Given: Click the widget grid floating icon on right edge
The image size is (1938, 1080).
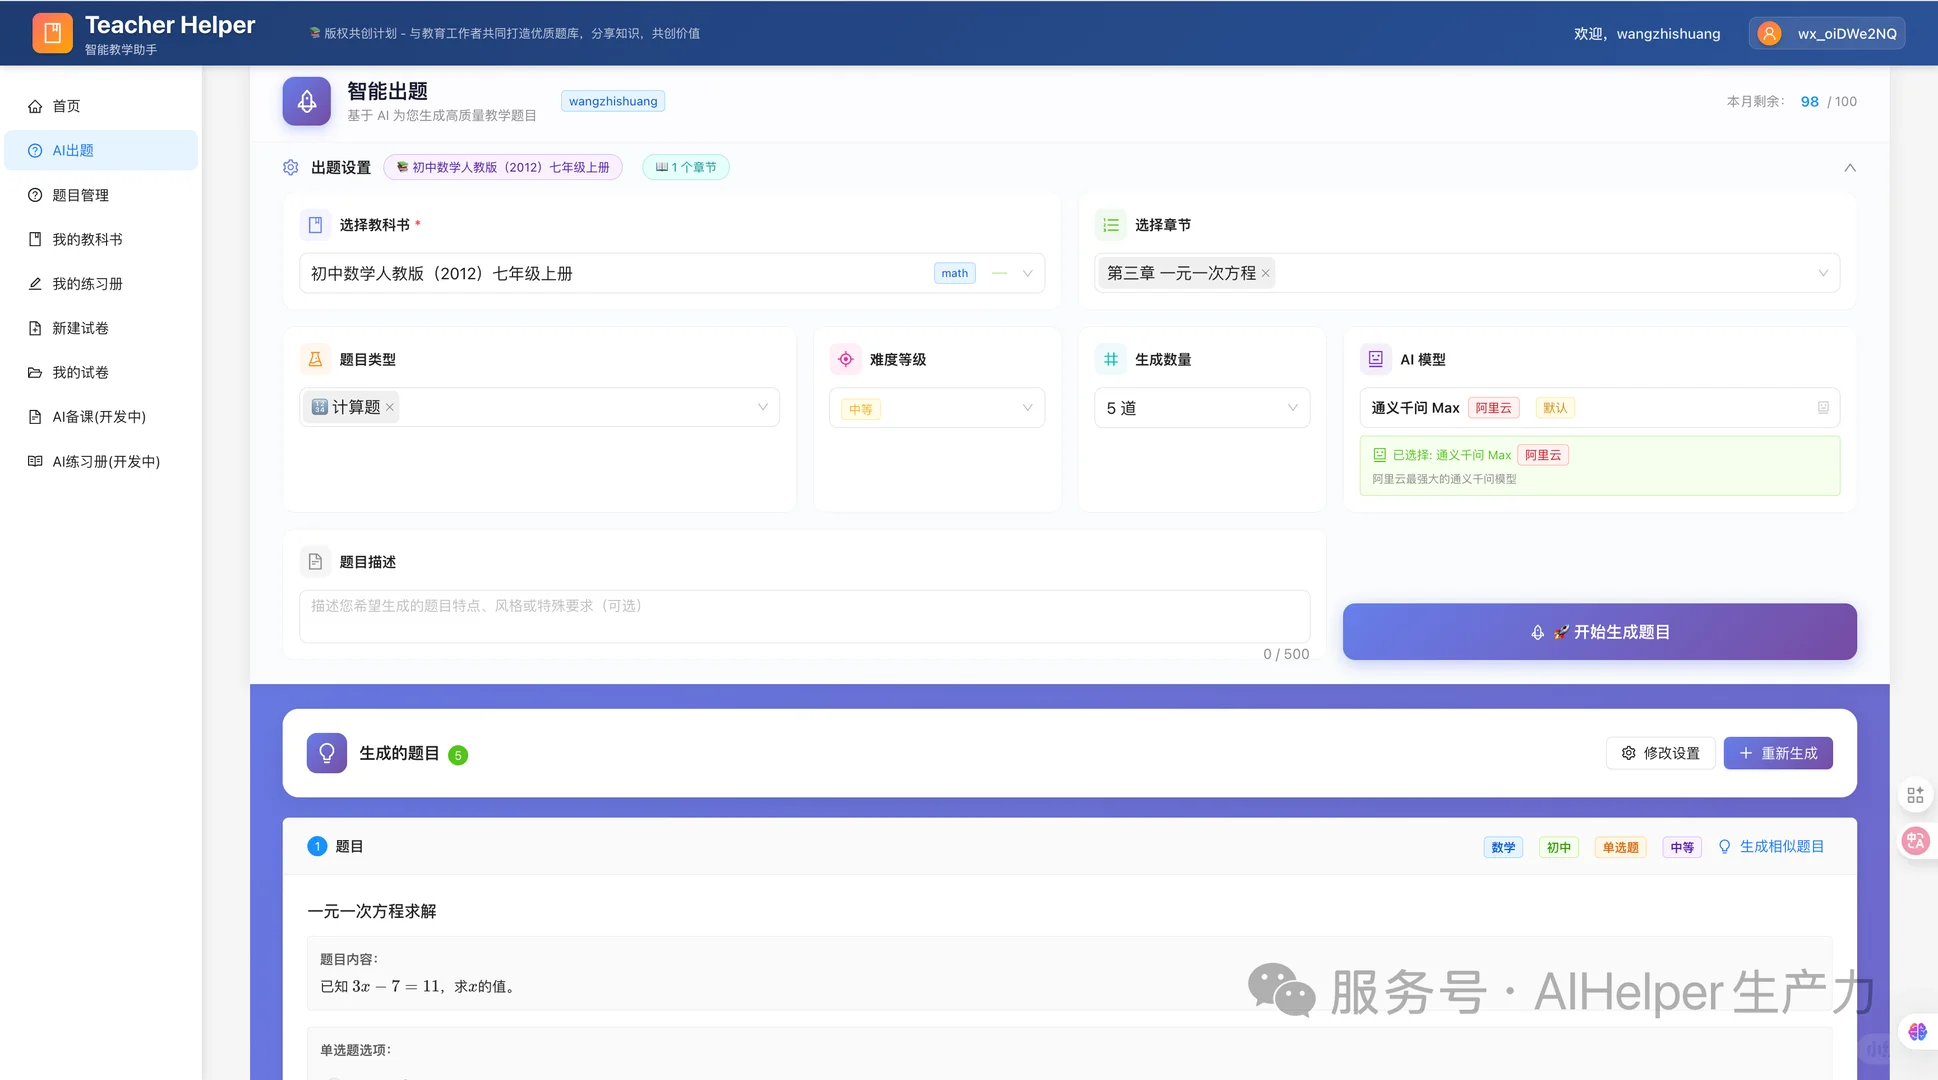Looking at the screenshot, I should 1916,794.
